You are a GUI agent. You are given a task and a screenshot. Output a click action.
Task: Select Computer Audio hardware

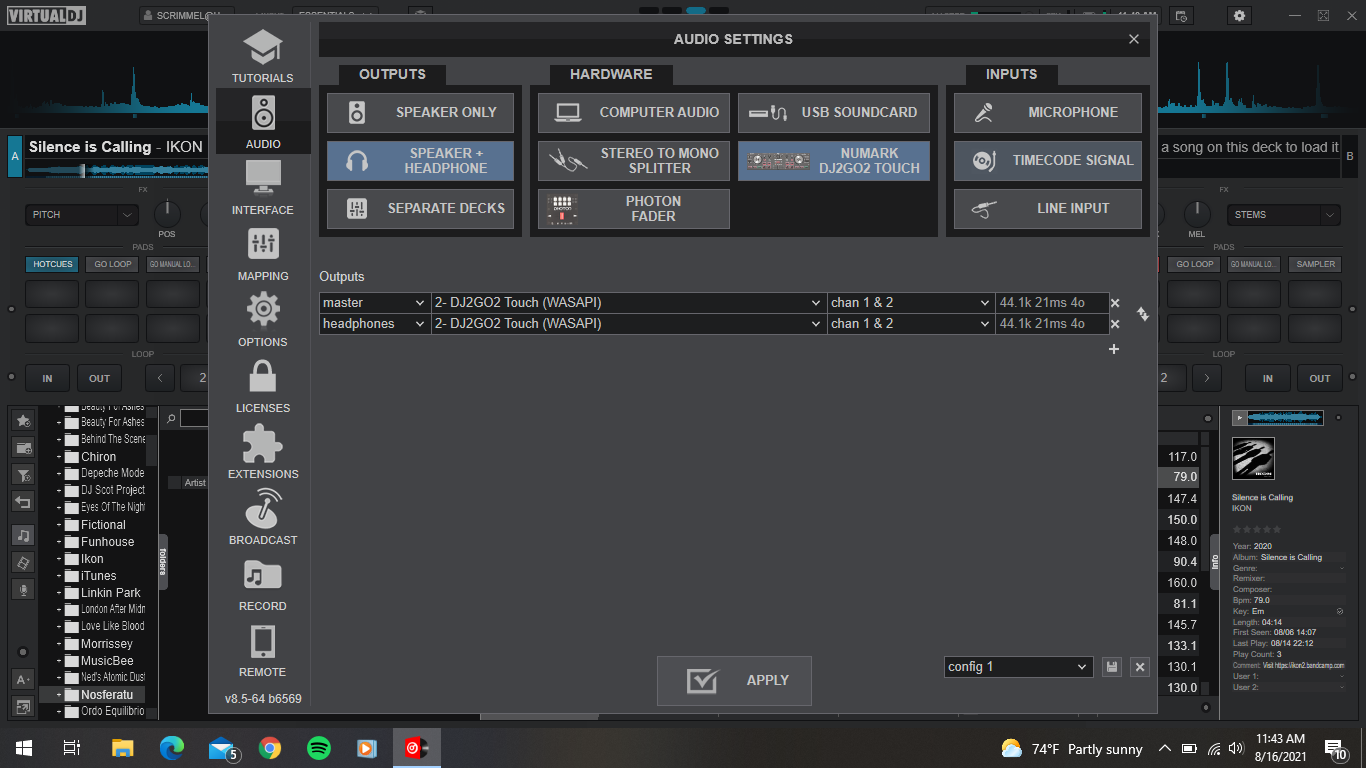634,112
